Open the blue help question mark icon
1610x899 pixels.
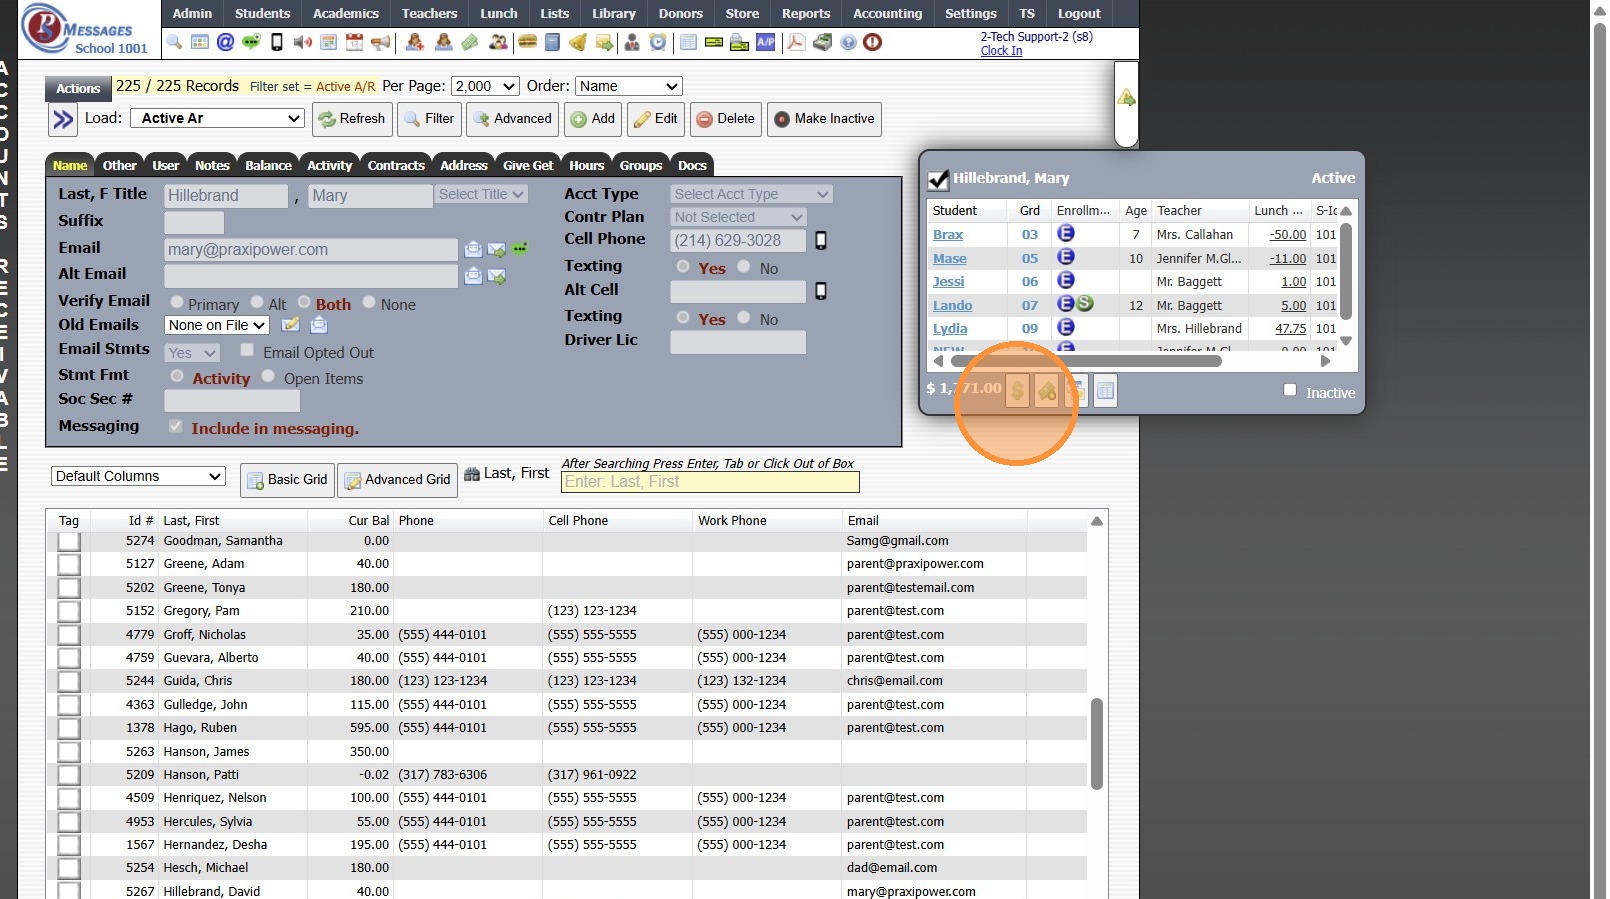click(848, 42)
